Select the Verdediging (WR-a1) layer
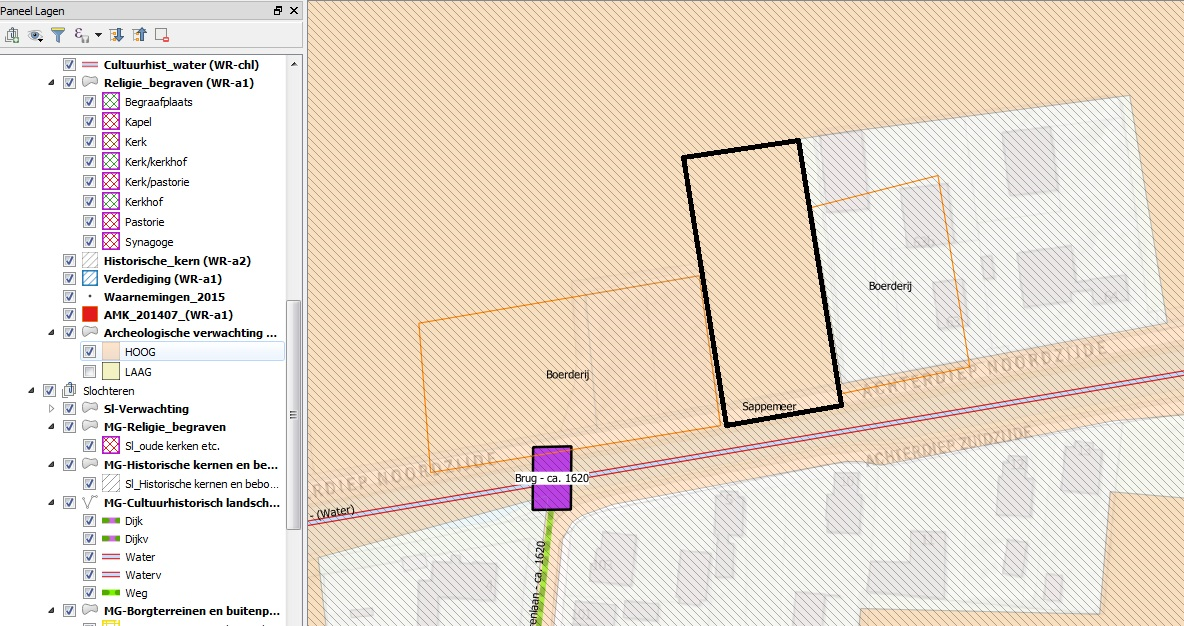 162,279
